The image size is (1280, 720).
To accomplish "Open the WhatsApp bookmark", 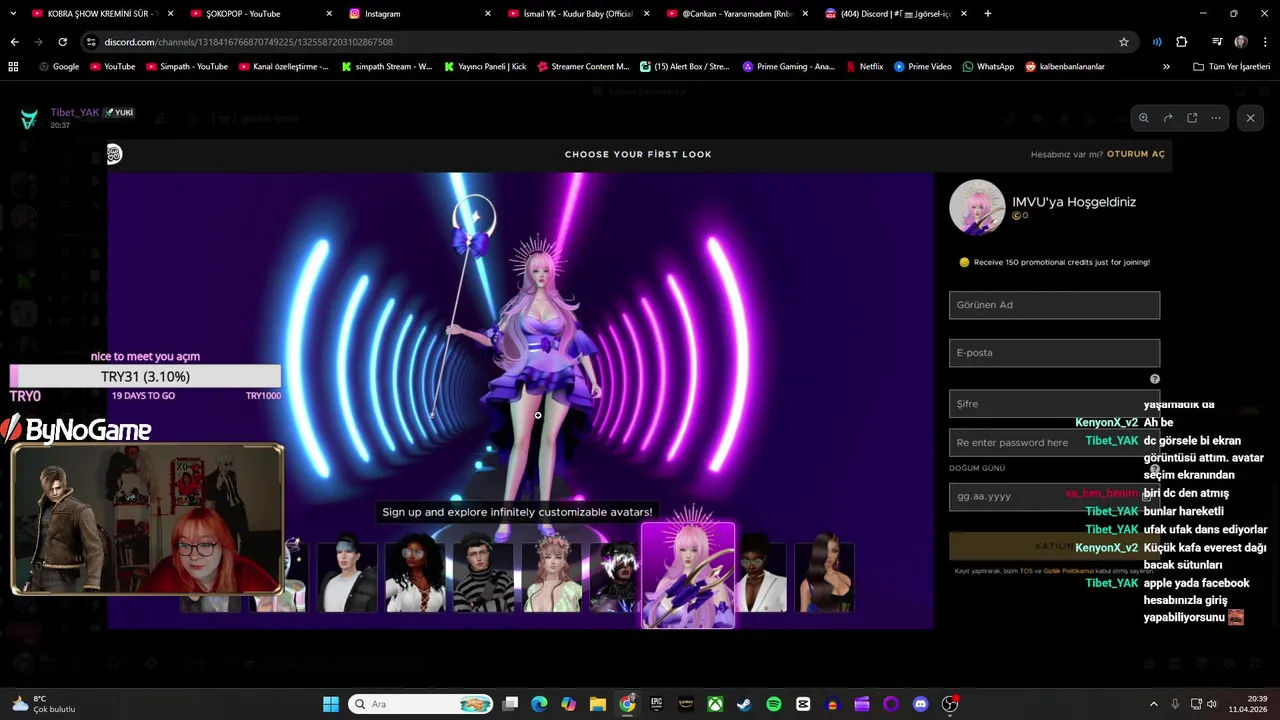I will pos(988,66).
